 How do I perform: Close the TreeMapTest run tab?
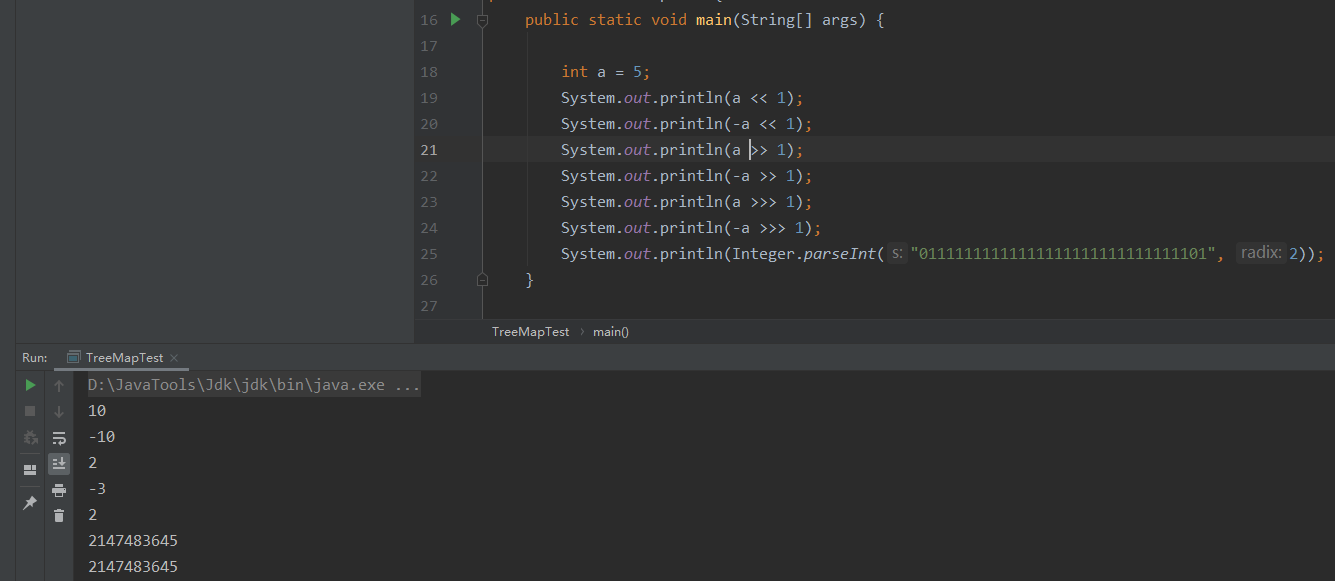[x=173, y=357]
